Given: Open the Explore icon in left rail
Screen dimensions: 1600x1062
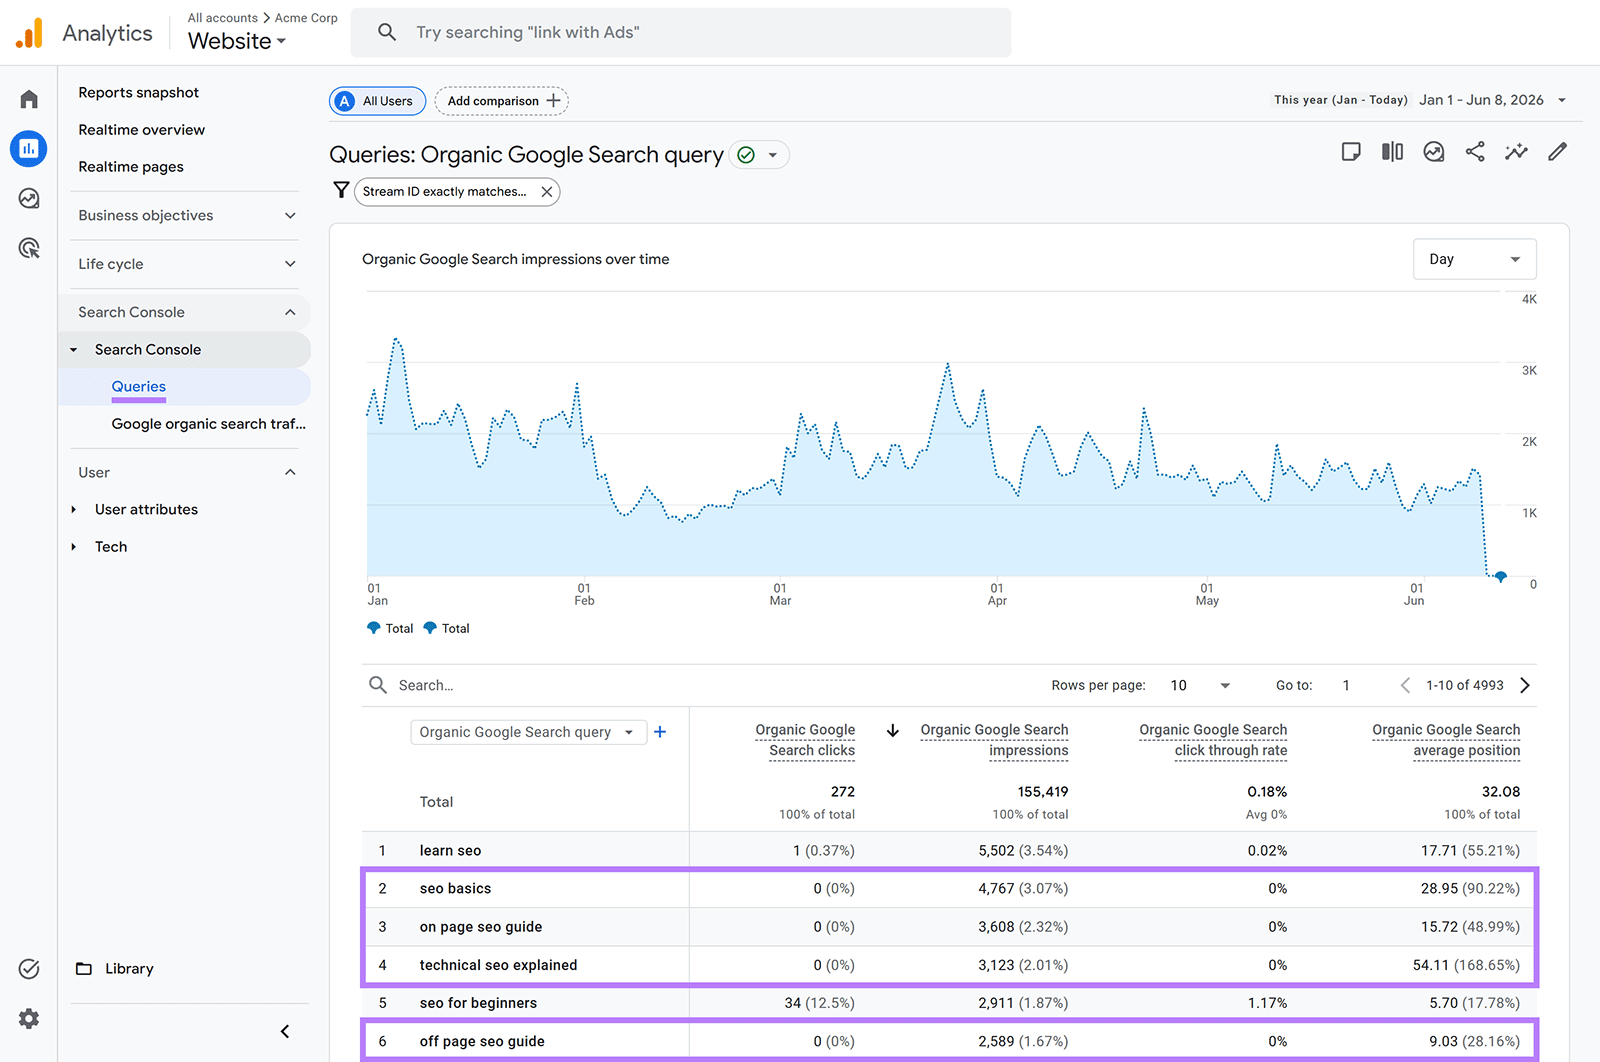Looking at the screenshot, I should click(x=29, y=198).
